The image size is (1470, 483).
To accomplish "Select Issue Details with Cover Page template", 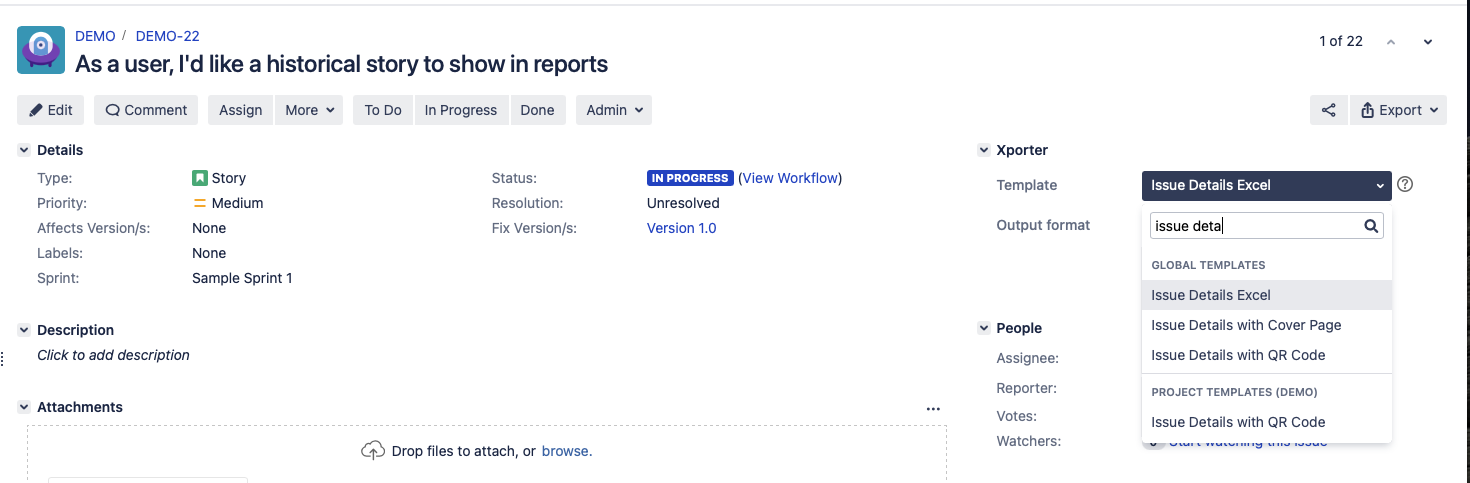I will [1245, 325].
